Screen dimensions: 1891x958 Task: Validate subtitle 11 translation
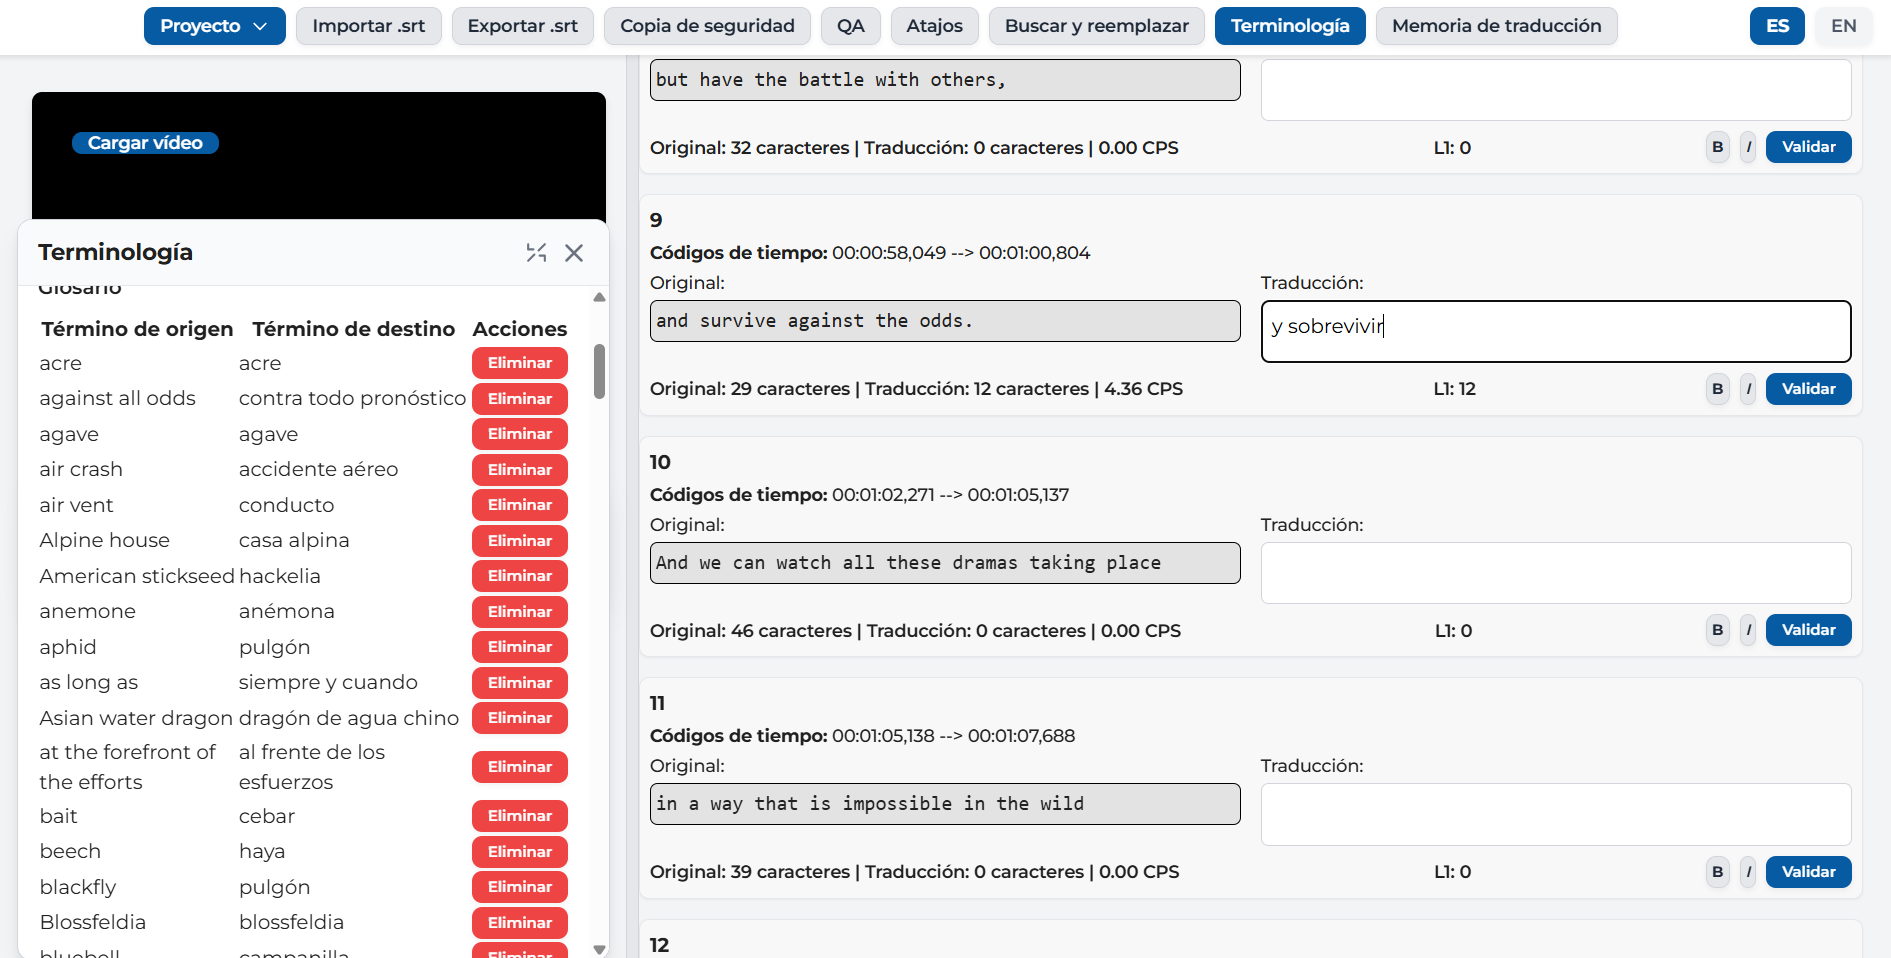1808,872
